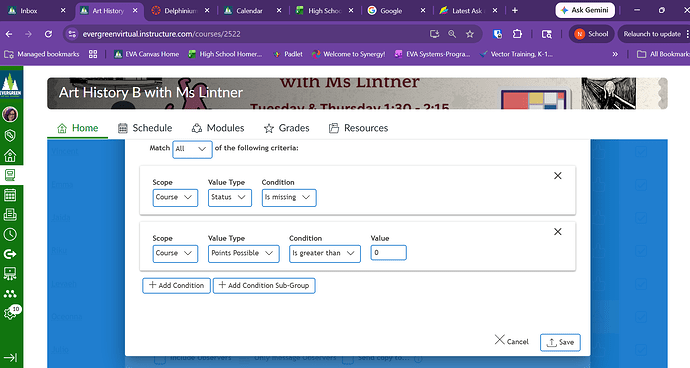Open the tab search icon in toolbar
Viewport: 690px width, 368px height.
click(x=547, y=34)
